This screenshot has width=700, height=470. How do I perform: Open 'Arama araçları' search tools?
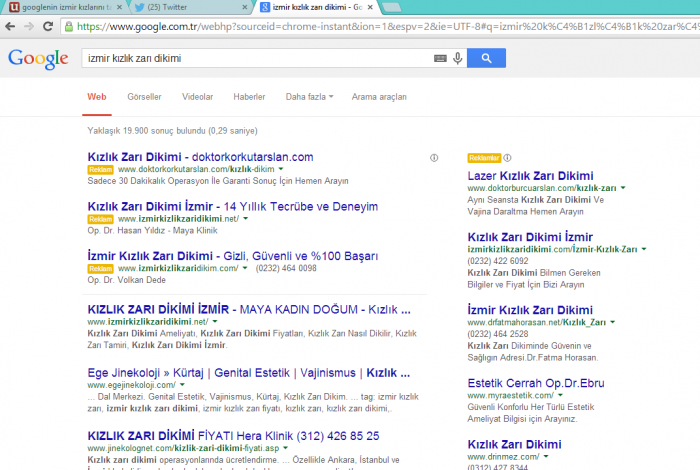pyautogui.click(x=379, y=97)
